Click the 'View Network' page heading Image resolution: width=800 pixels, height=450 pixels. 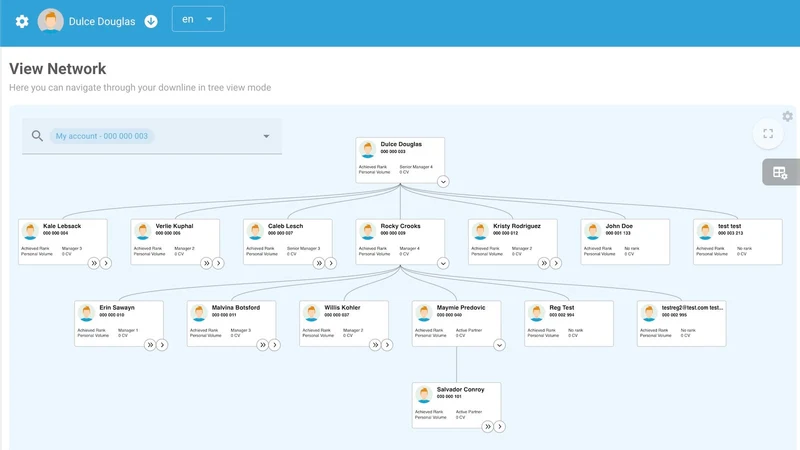[x=58, y=69]
